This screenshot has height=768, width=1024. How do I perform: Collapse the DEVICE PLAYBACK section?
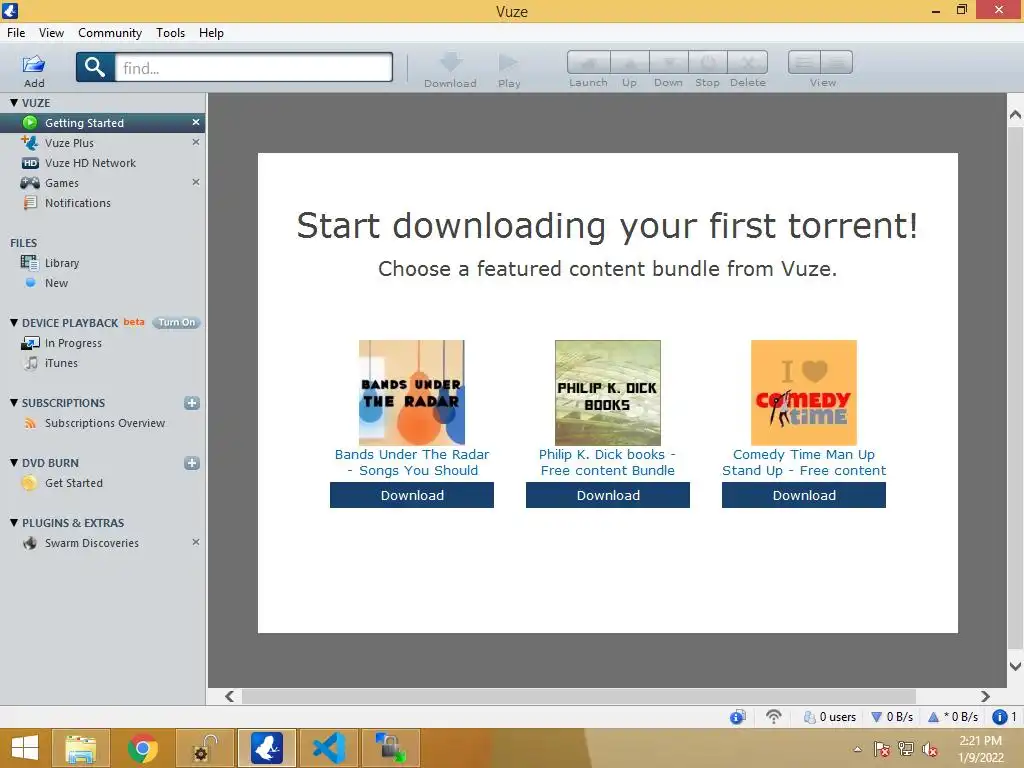coord(14,323)
